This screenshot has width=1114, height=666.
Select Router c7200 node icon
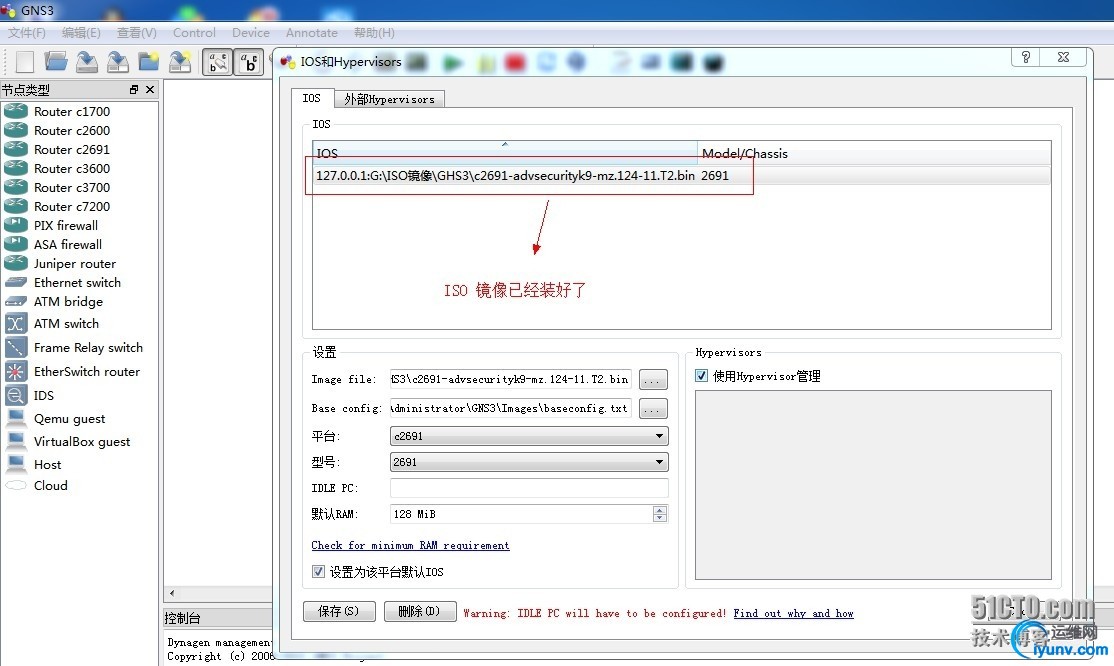(16, 206)
